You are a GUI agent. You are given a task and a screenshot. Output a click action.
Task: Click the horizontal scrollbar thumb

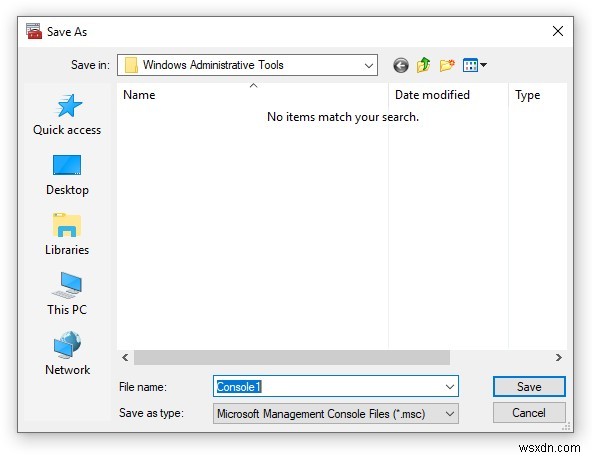(292, 357)
